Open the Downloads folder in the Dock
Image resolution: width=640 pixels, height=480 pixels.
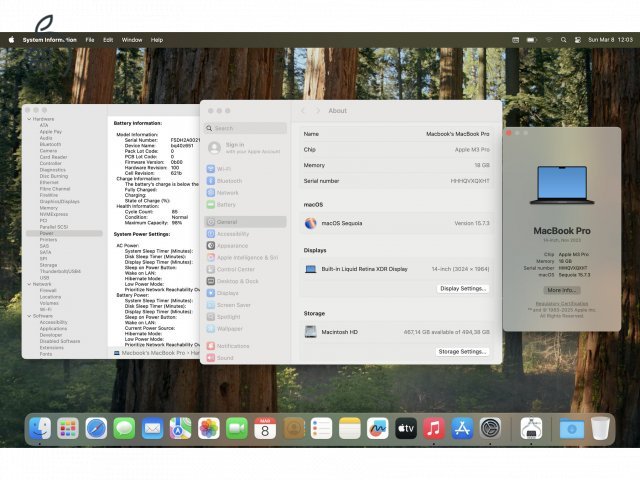(571, 428)
